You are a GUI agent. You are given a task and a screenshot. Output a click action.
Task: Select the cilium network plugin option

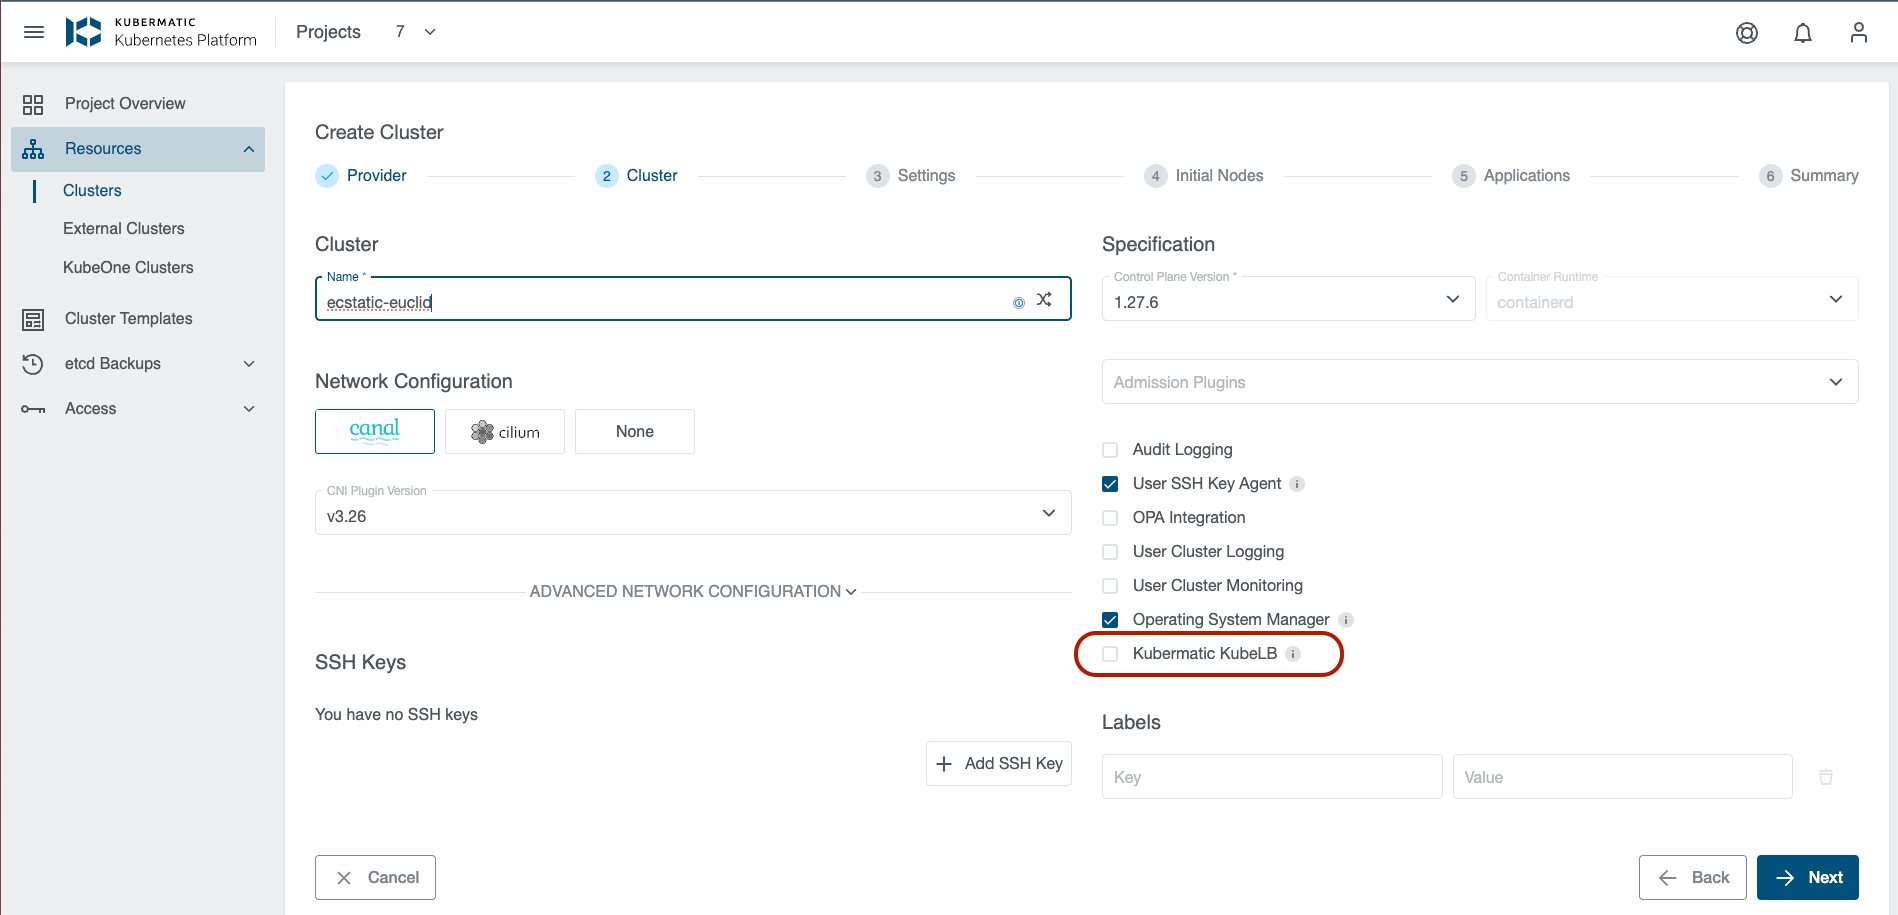504,431
